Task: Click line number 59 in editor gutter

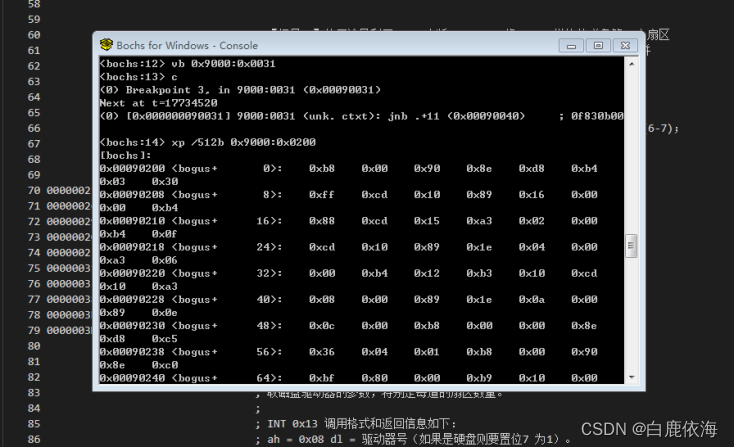Action: click(34, 20)
